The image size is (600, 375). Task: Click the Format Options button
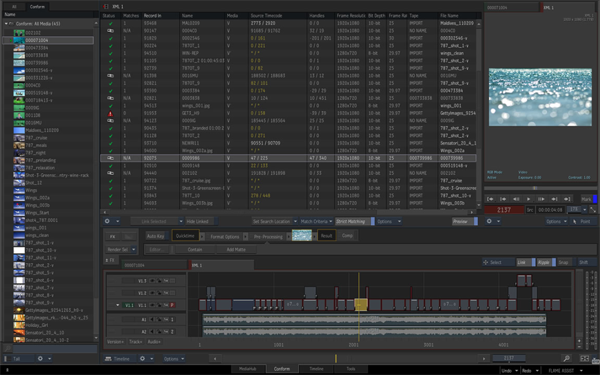point(225,237)
